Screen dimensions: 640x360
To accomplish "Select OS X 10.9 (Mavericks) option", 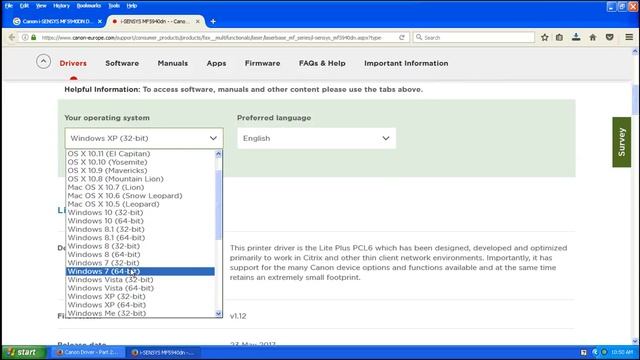I will click(140, 170).
